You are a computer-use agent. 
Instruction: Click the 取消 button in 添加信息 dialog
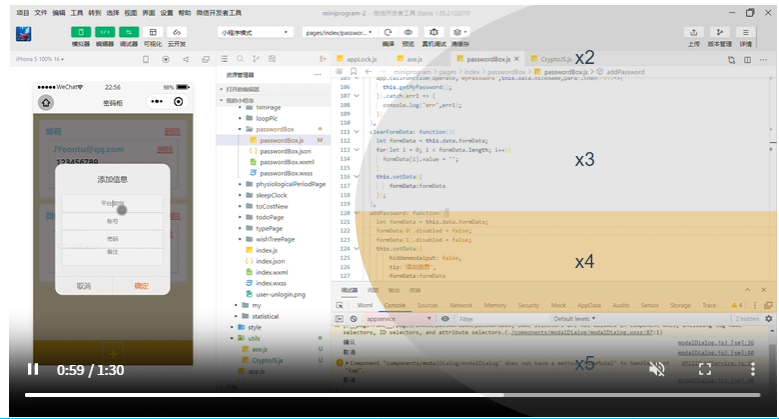[84, 286]
